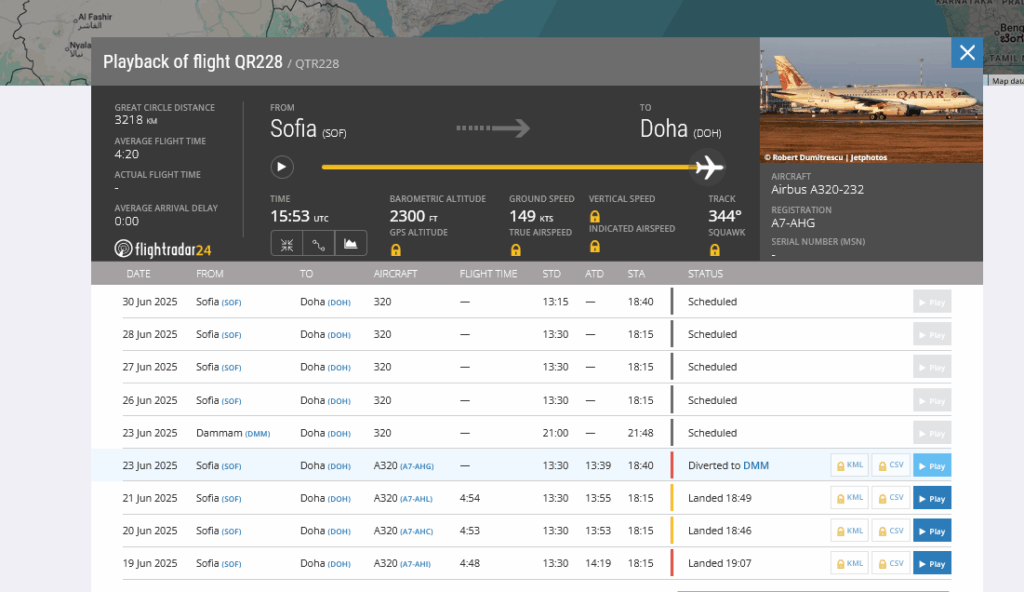
Task: Close the flight playback panel
Action: pos(967,52)
